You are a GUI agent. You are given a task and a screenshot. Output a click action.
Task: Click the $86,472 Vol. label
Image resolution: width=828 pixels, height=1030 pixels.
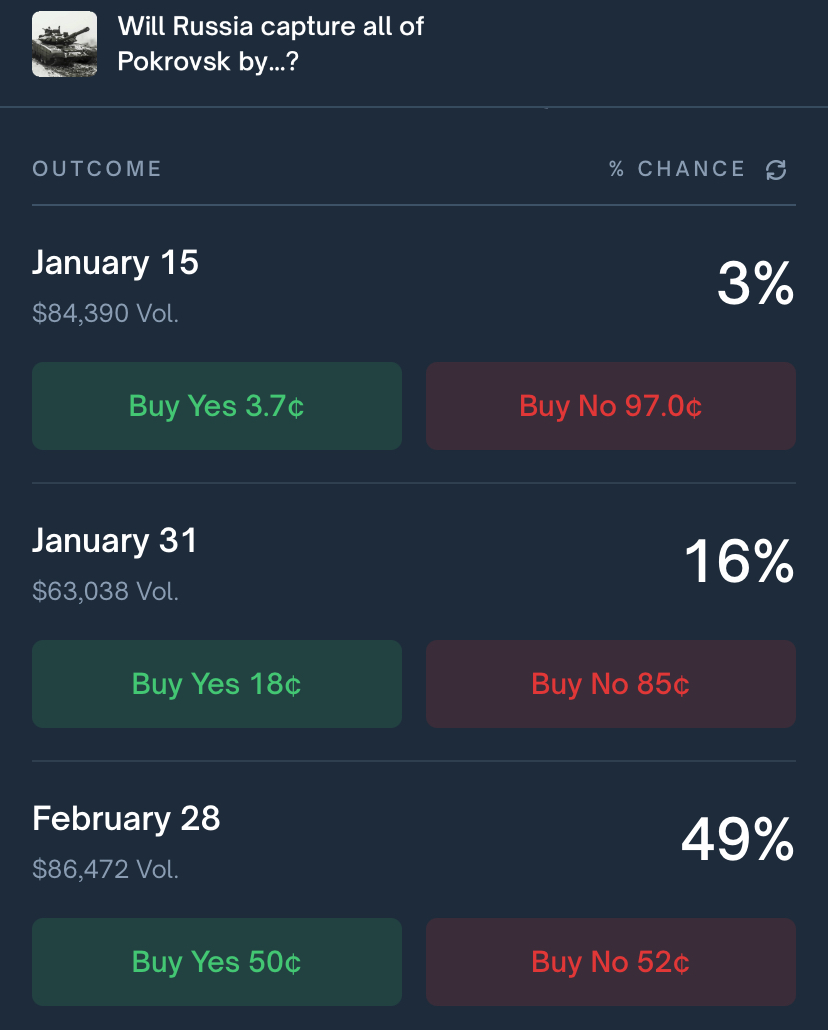point(105,869)
